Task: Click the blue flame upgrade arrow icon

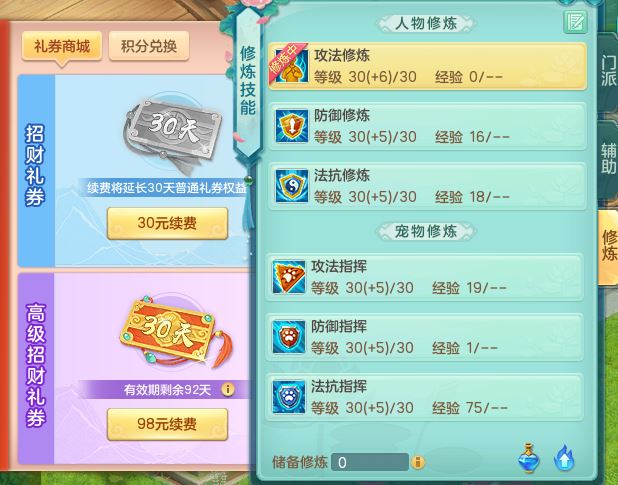Action: (x=564, y=458)
